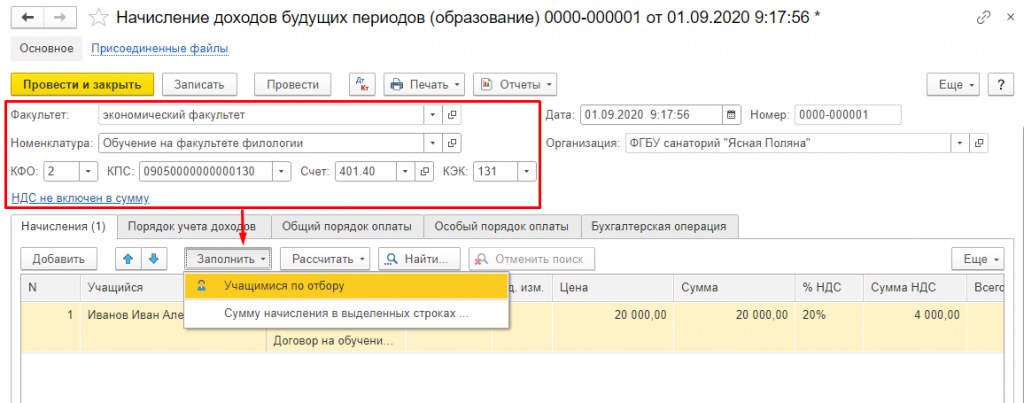This screenshot has height=403, width=1024.
Task: Click into the Номер input field
Action: (846, 114)
